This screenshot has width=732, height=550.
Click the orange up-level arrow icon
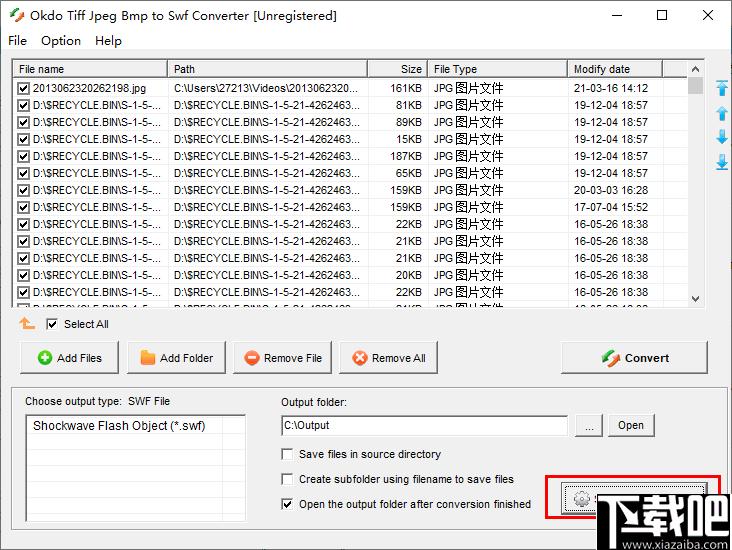[x=27, y=324]
